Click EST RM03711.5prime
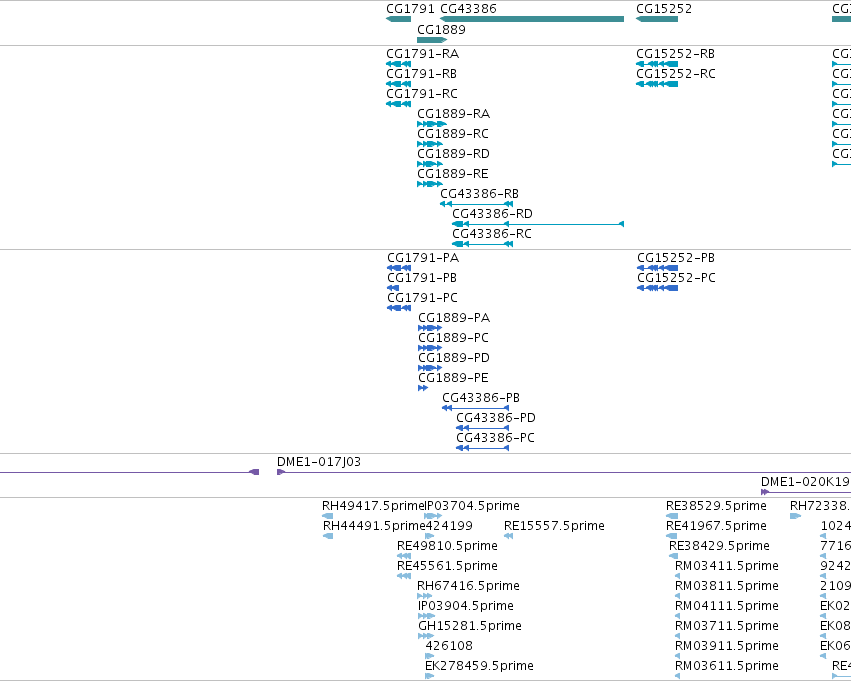Viewport: 851px width, 681px height. pos(727,626)
